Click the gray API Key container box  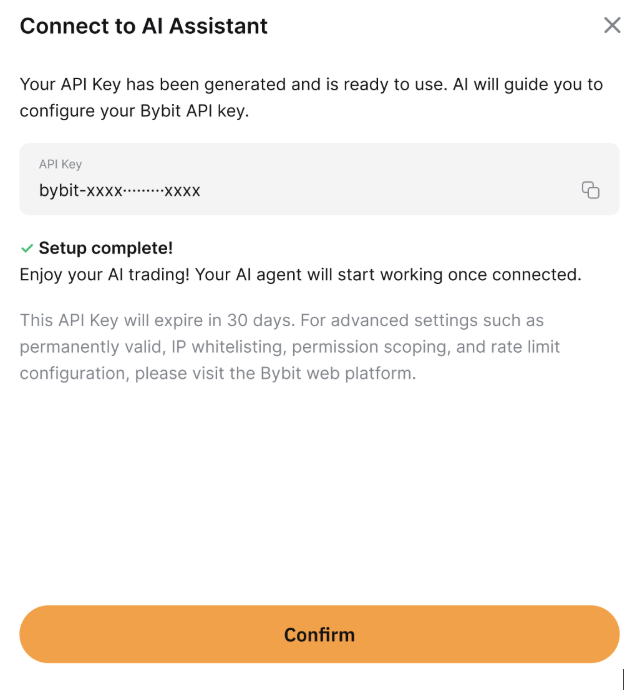click(x=319, y=179)
